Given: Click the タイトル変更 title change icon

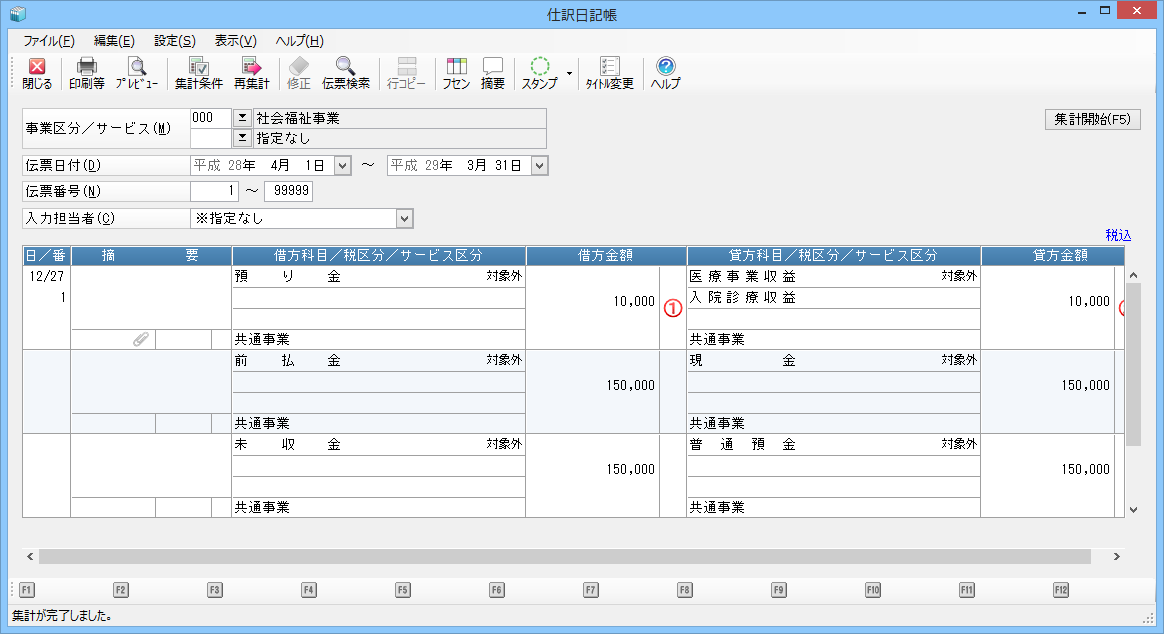Looking at the screenshot, I should click(x=609, y=74).
